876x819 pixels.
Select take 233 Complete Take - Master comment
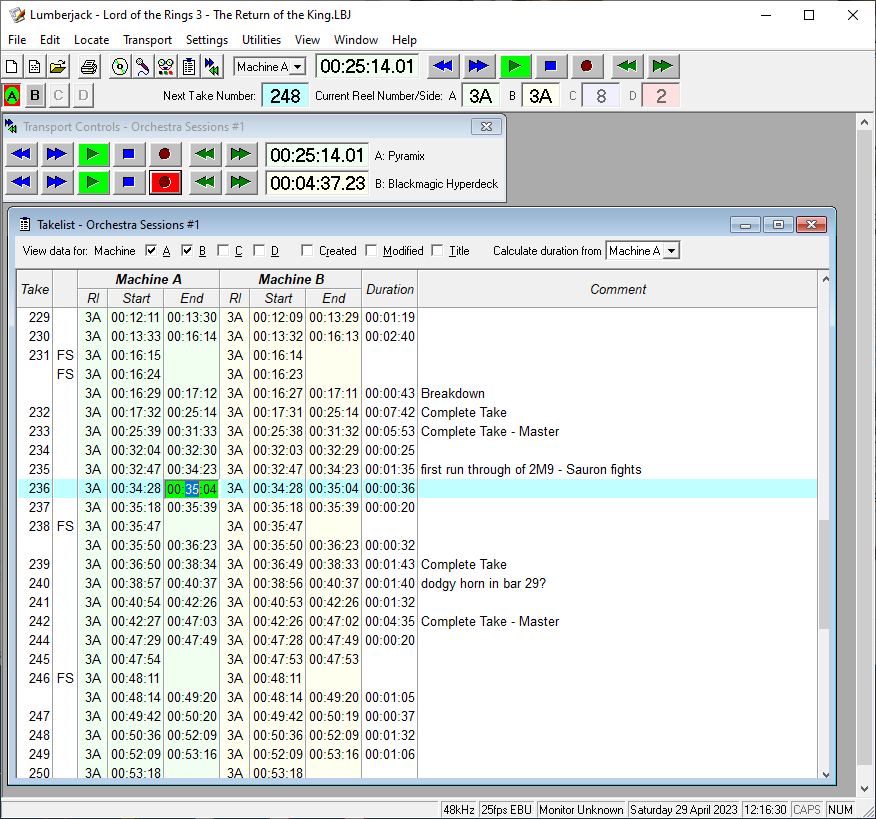click(x=489, y=431)
